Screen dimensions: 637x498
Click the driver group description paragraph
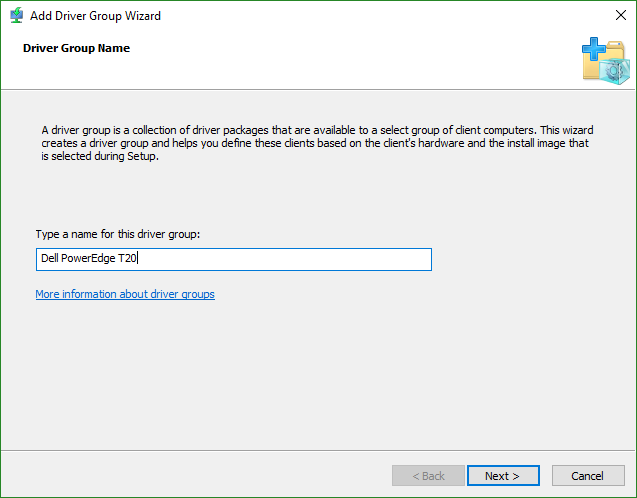pyautogui.click(x=317, y=143)
